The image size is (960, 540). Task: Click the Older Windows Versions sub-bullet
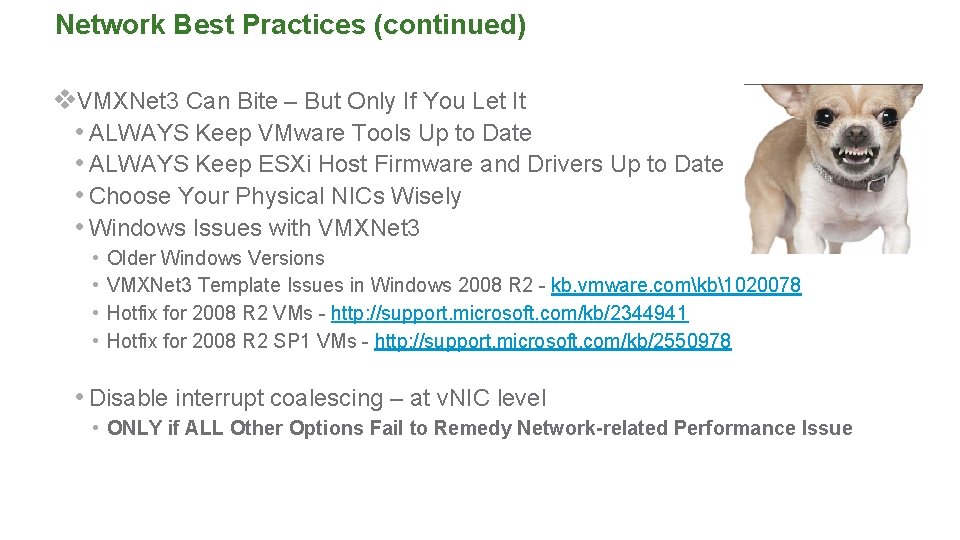tap(215, 258)
